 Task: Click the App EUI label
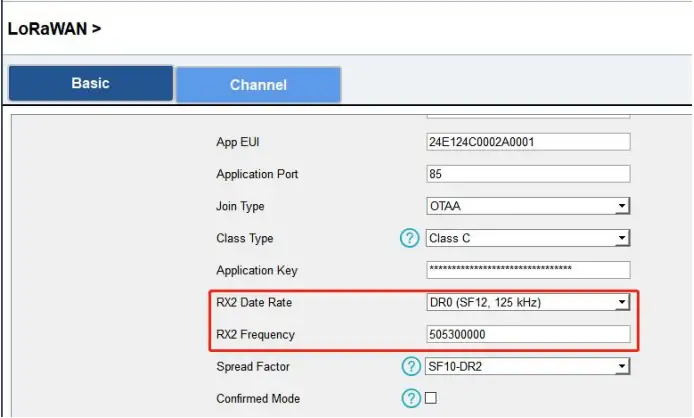(238, 142)
